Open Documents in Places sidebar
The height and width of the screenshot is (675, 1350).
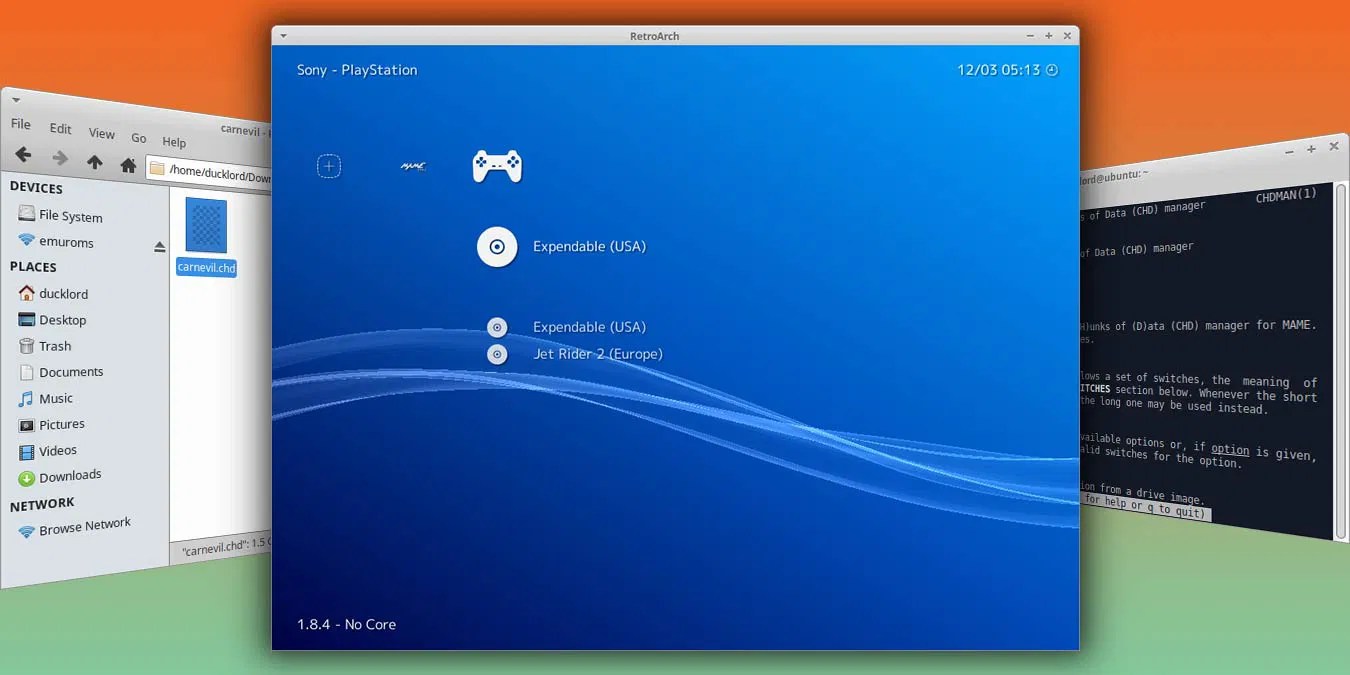click(62, 372)
